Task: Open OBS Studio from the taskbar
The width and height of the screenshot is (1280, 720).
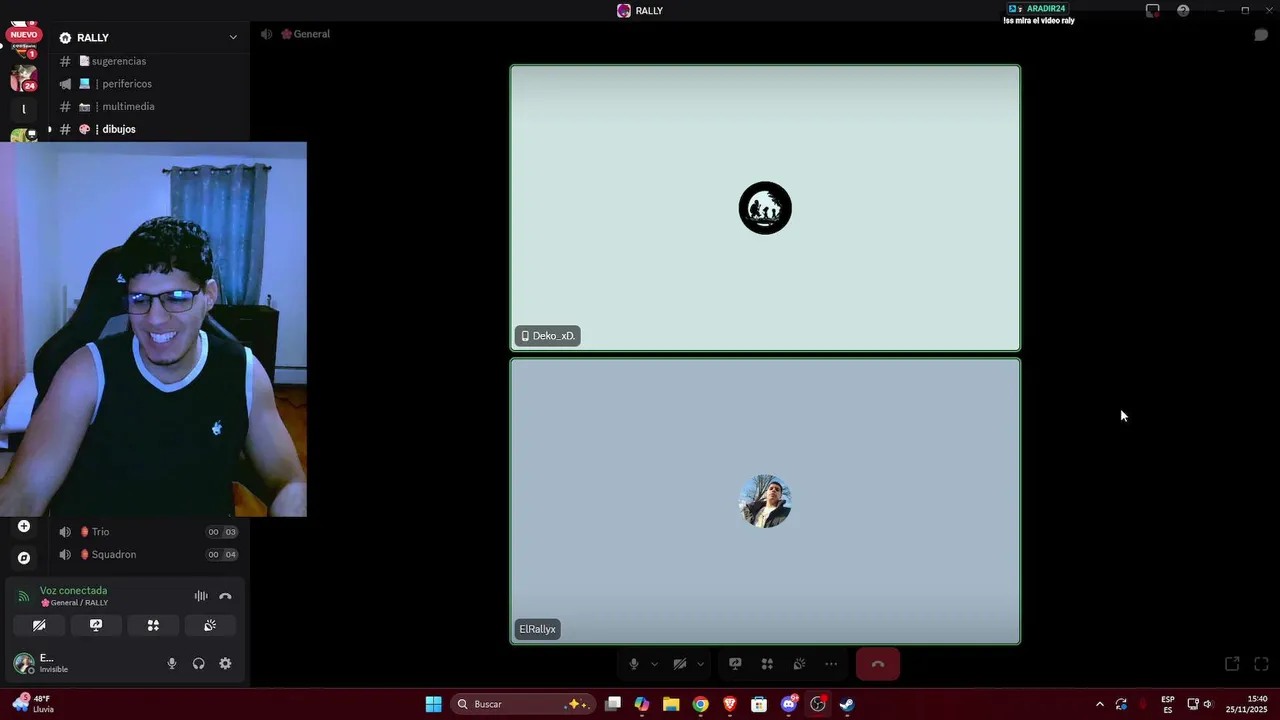Action: click(x=818, y=704)
